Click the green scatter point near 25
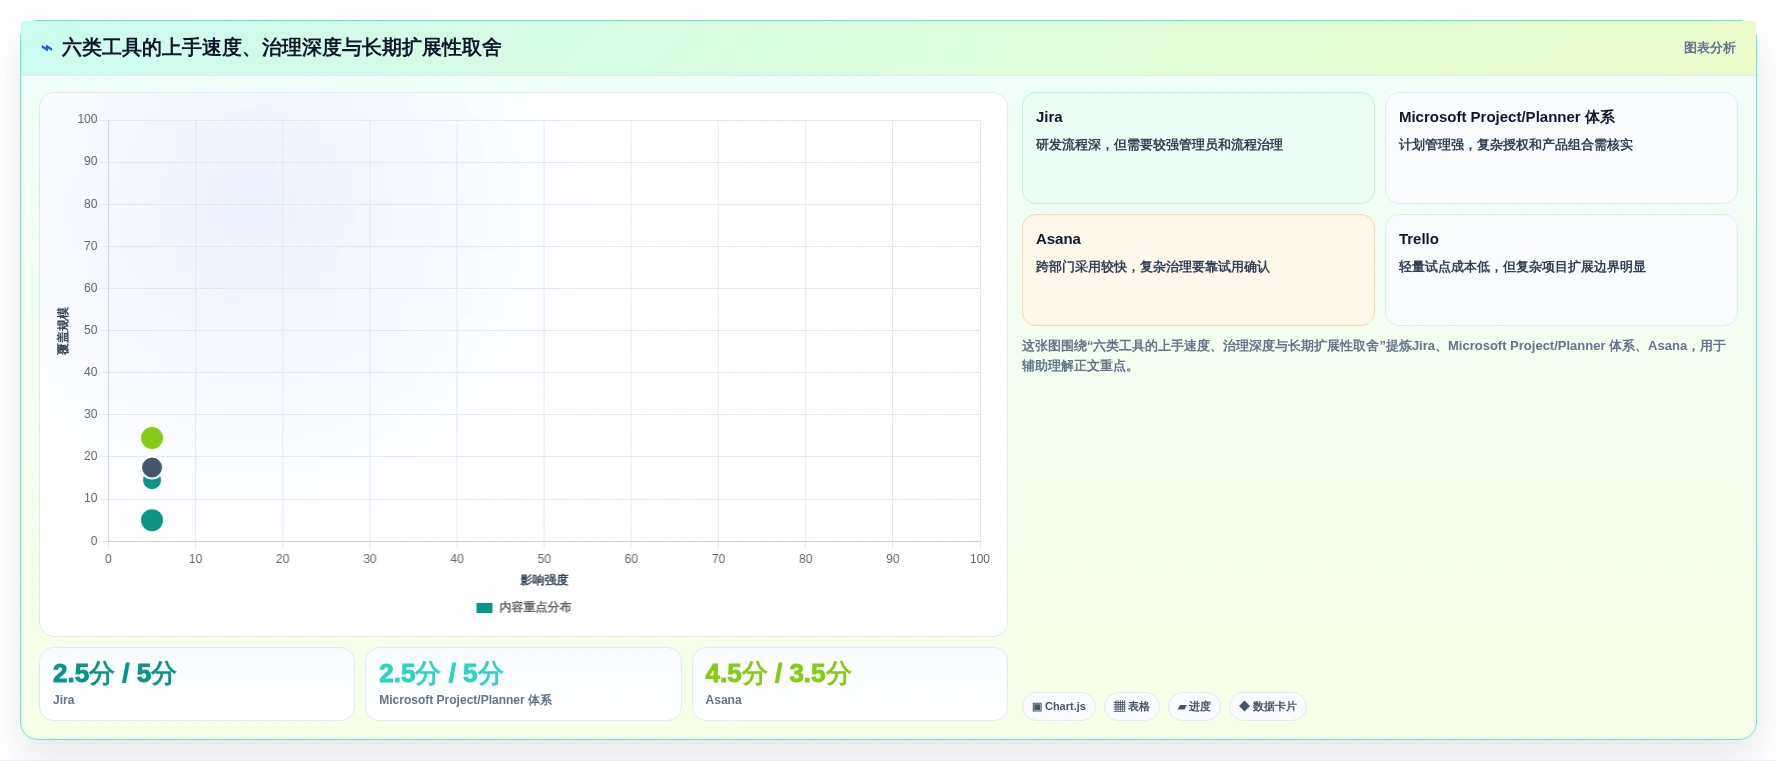This screenshot has width=1777, height=761. (x=152, y=438)
